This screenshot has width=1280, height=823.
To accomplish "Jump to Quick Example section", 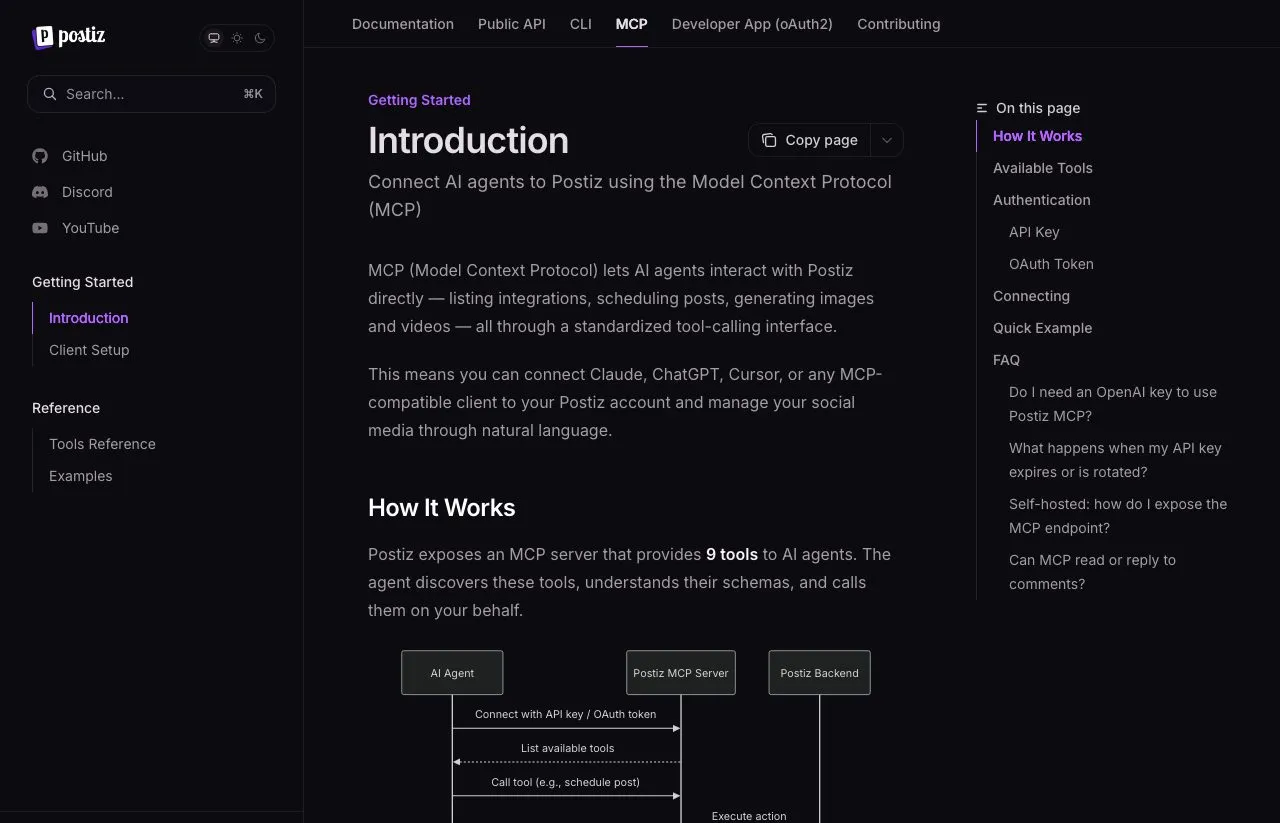I will [x=1043, y=328].
